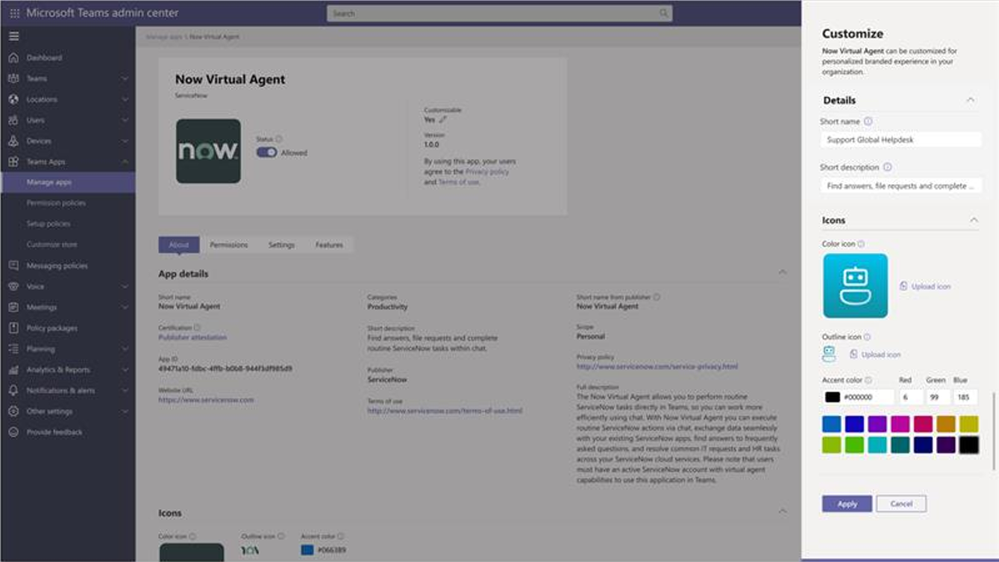The height and width of the screenshot is (562, 999).
Task: Collapse the Teams Apps menu chevron
Action: [125, 162]
